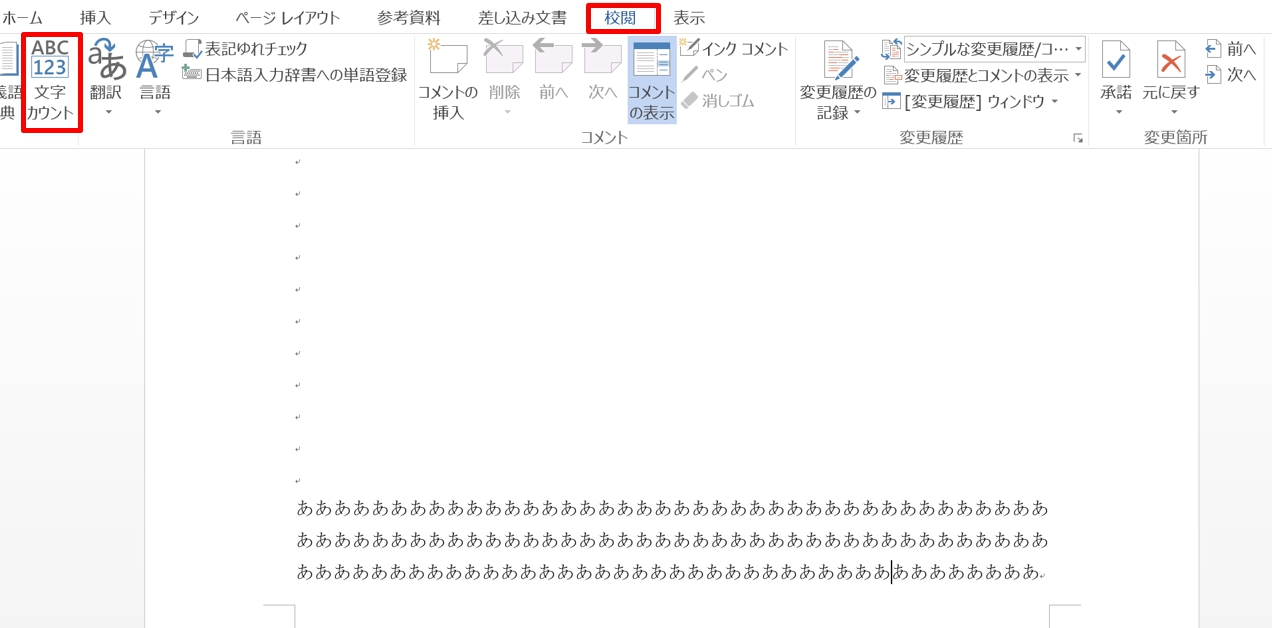Image resolution: width=1272 pixels, height=628 pixels.
Task: Open 変更履歴 group dialog launcher
Action: (x=1078, y=138)
